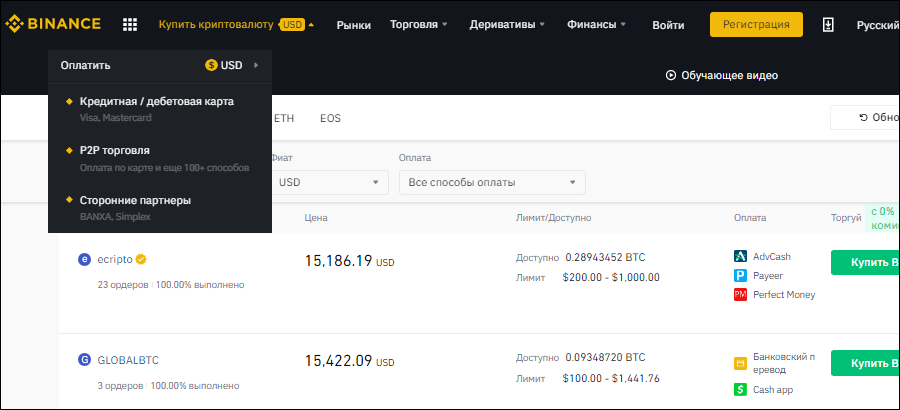Click the GLOBALBTC avatar icon
Viewport: 900px width, 410px height.
point(85,360)
